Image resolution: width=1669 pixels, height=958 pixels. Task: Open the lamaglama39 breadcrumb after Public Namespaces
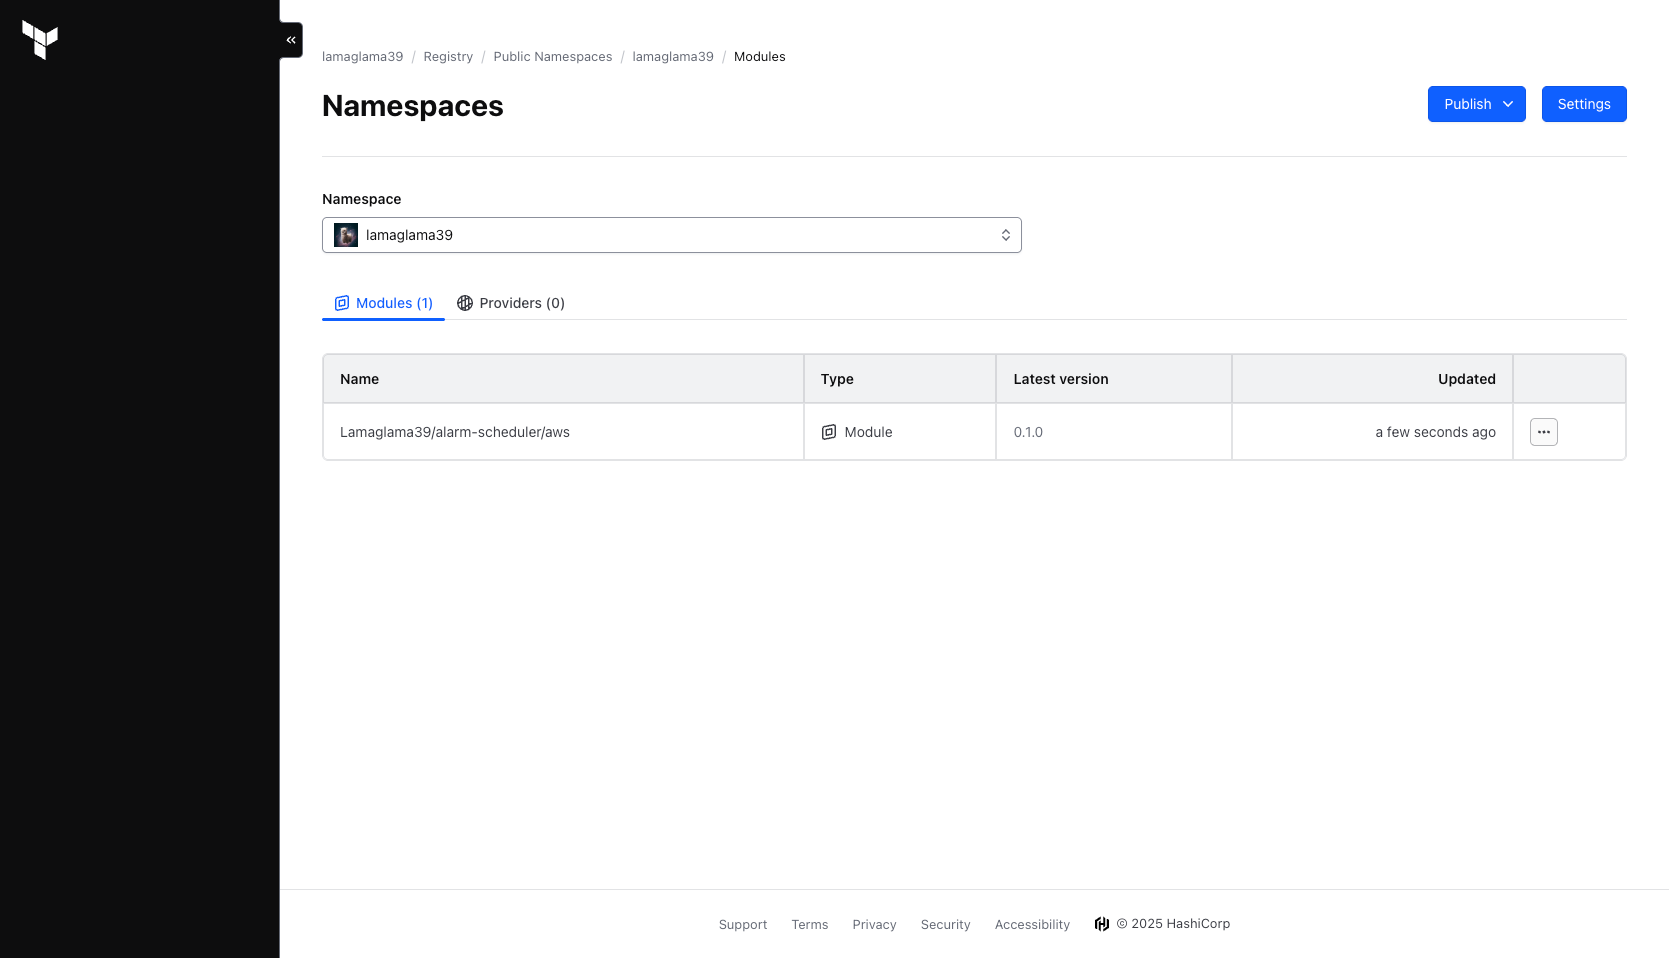pyautogui.click(x=673, y=57)
